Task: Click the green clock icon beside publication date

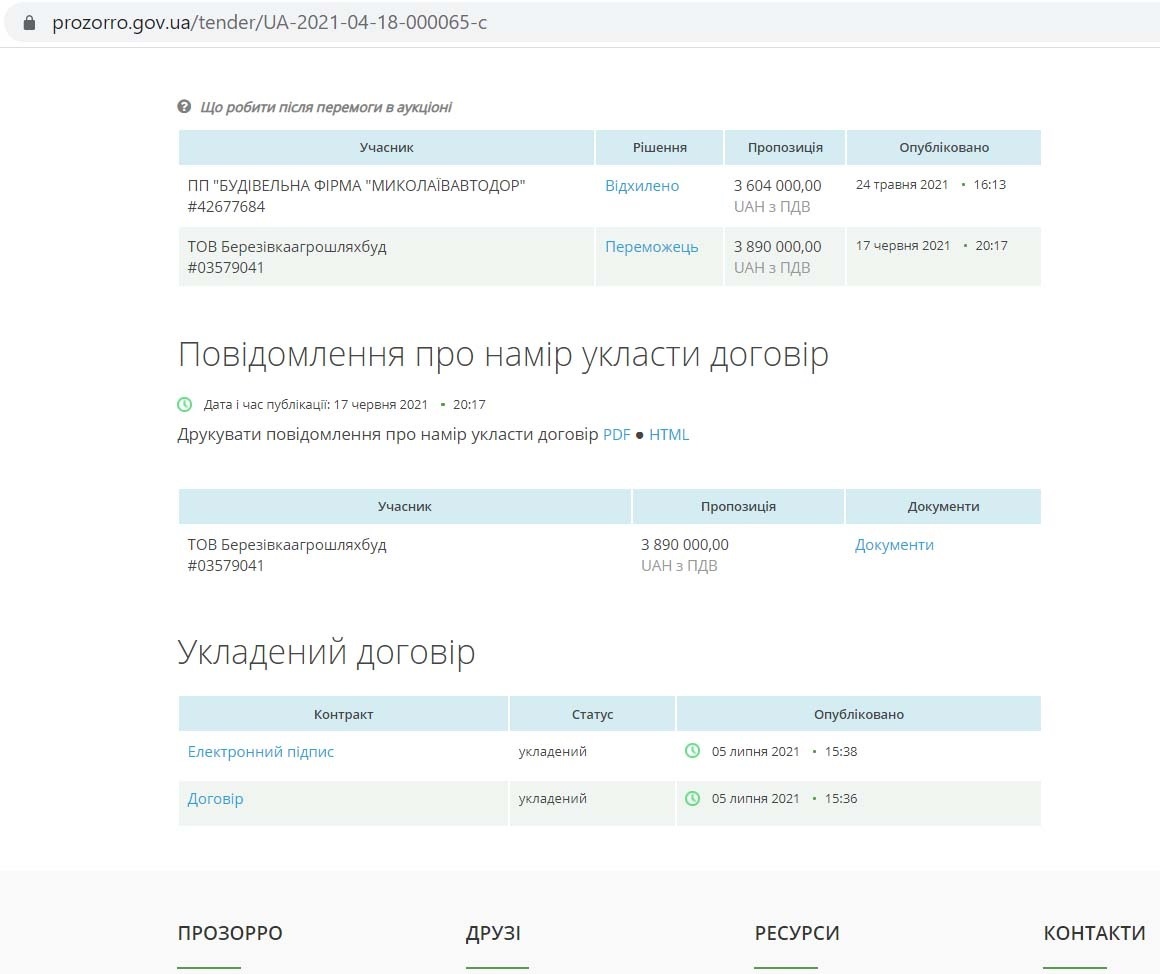Action: coord(185,405)
